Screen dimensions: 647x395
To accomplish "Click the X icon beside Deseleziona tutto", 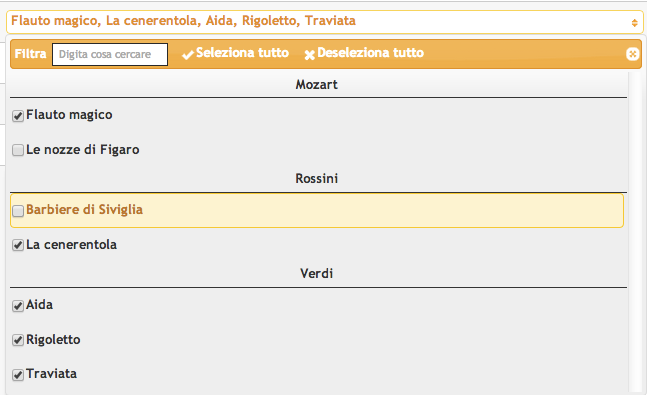I will 309,54.
